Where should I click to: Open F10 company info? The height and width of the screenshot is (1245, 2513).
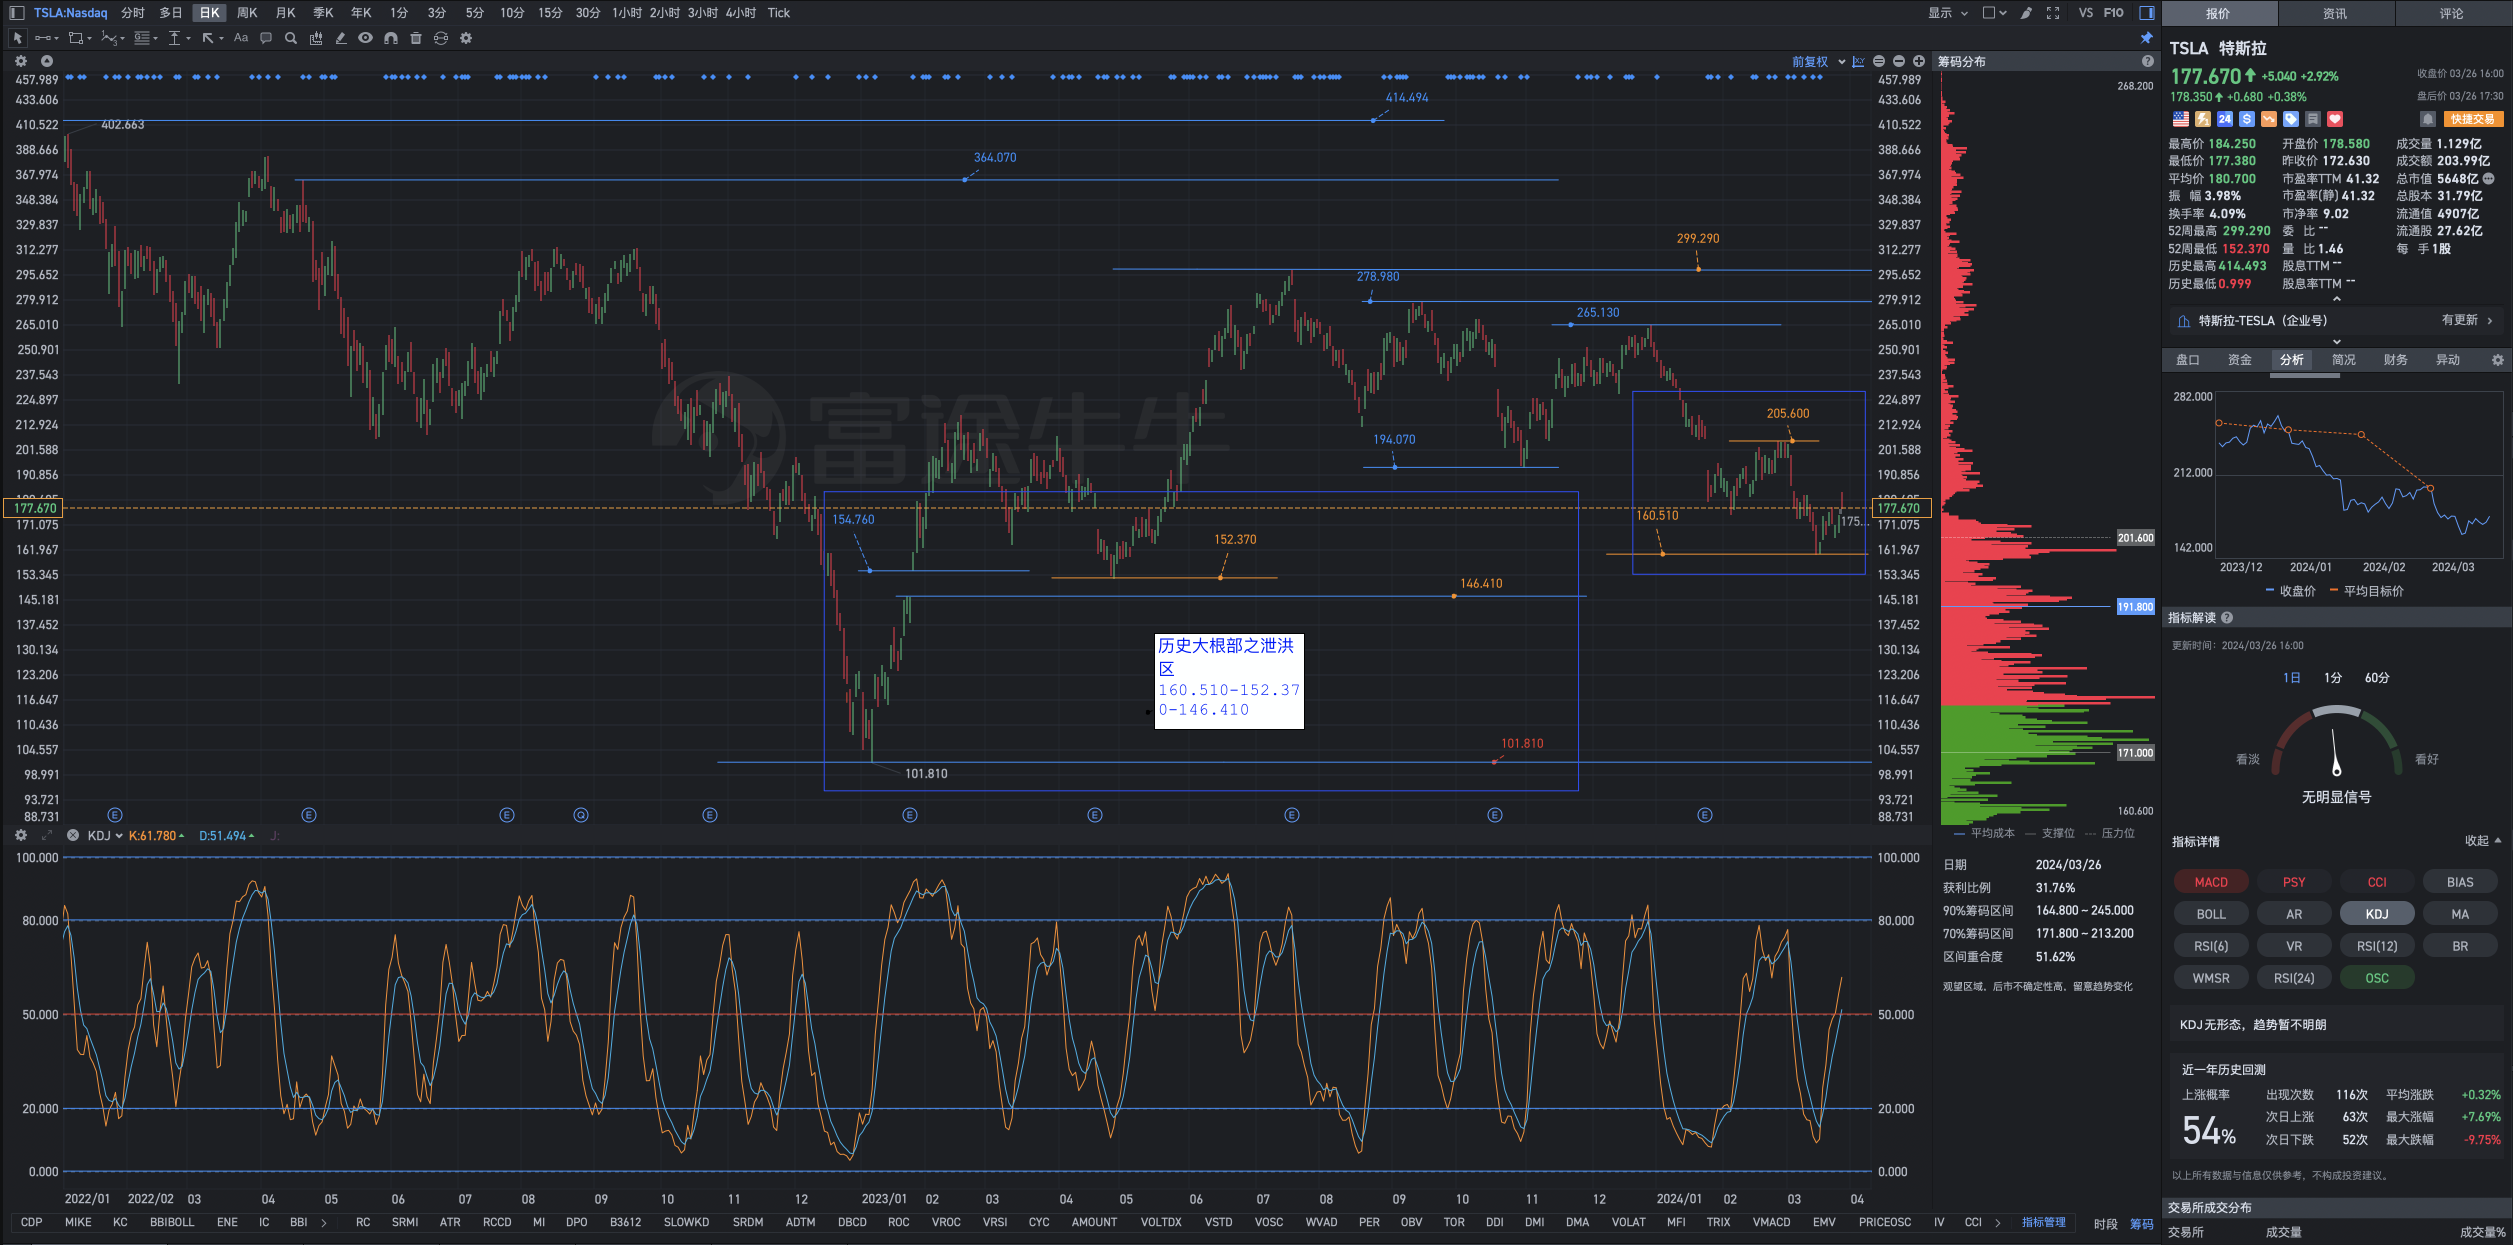point(2114,13)
